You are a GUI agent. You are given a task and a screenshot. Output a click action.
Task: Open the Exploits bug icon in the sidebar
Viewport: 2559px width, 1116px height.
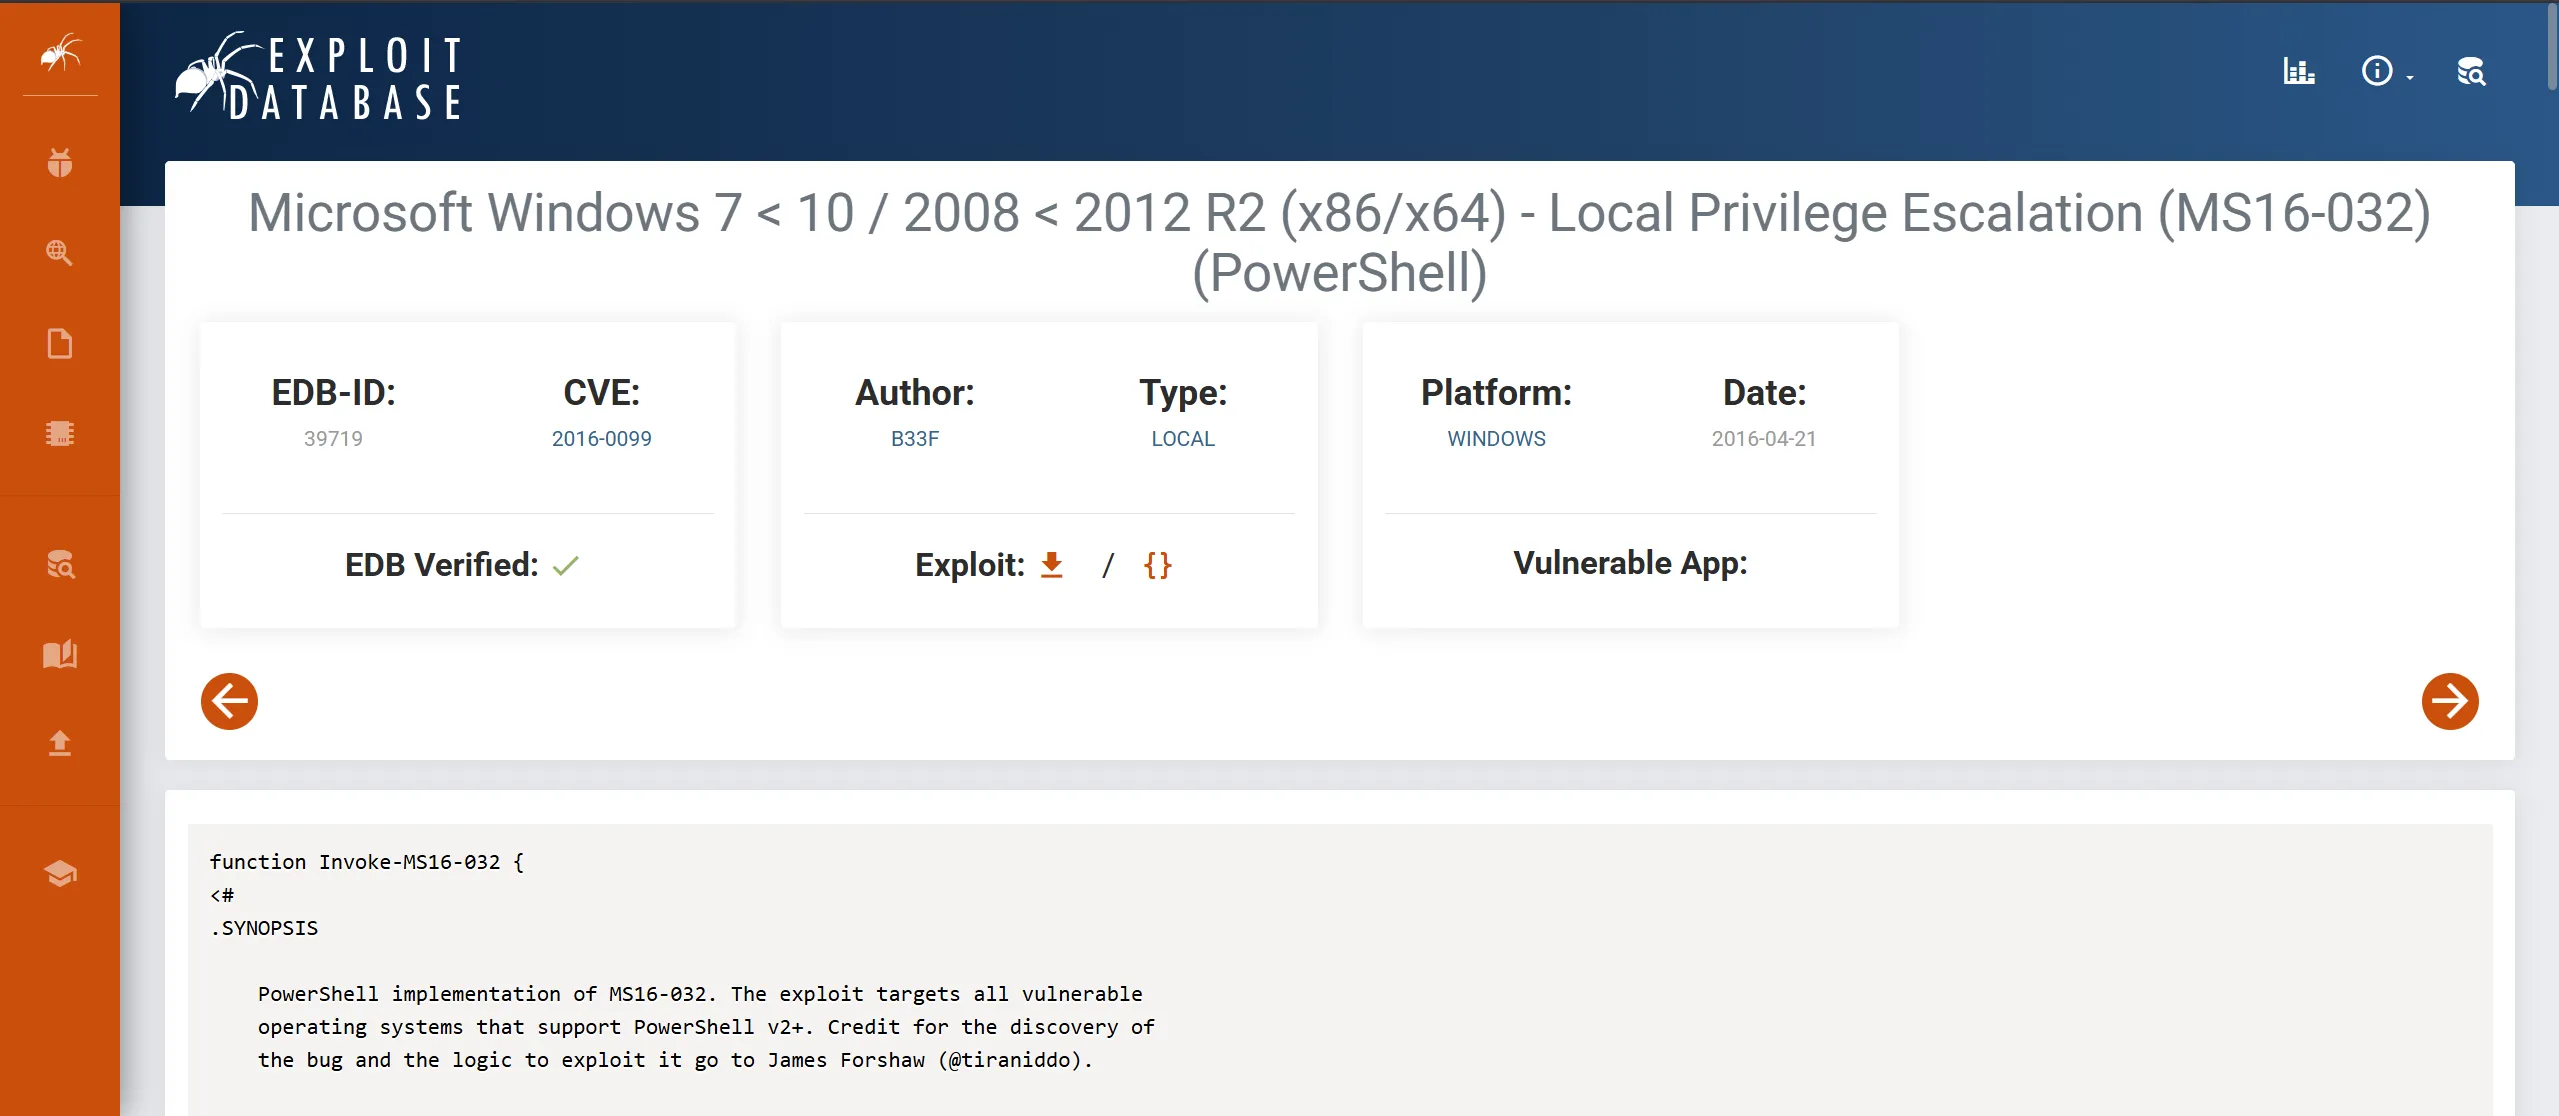(60, 162)
